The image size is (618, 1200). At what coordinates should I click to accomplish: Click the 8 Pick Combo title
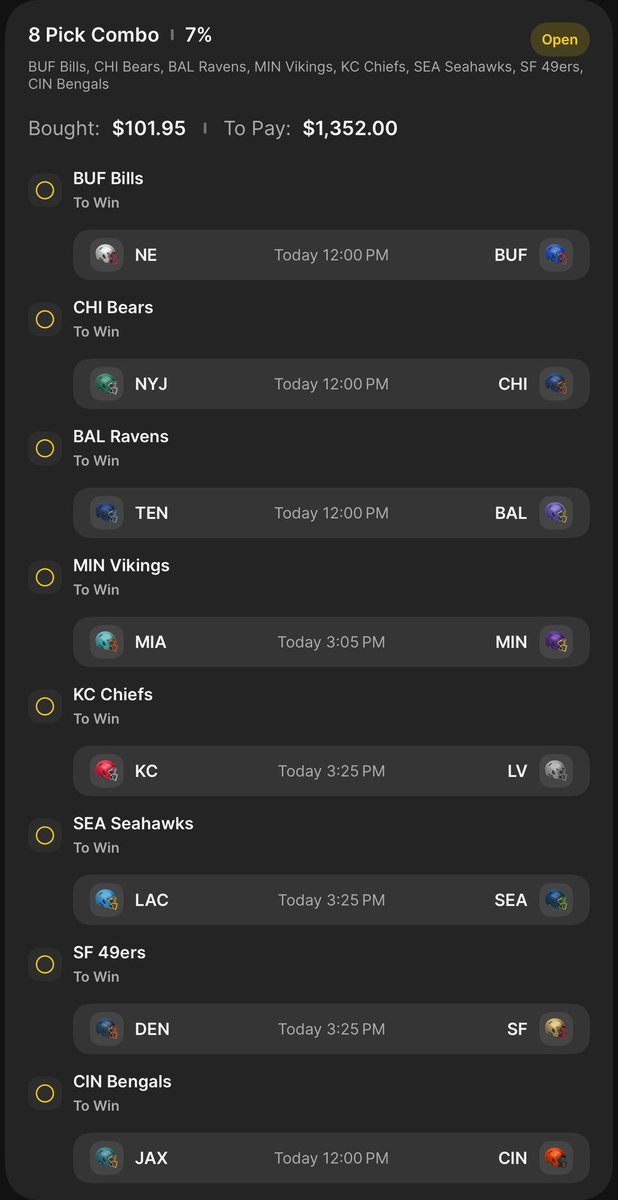coord(94,35)
